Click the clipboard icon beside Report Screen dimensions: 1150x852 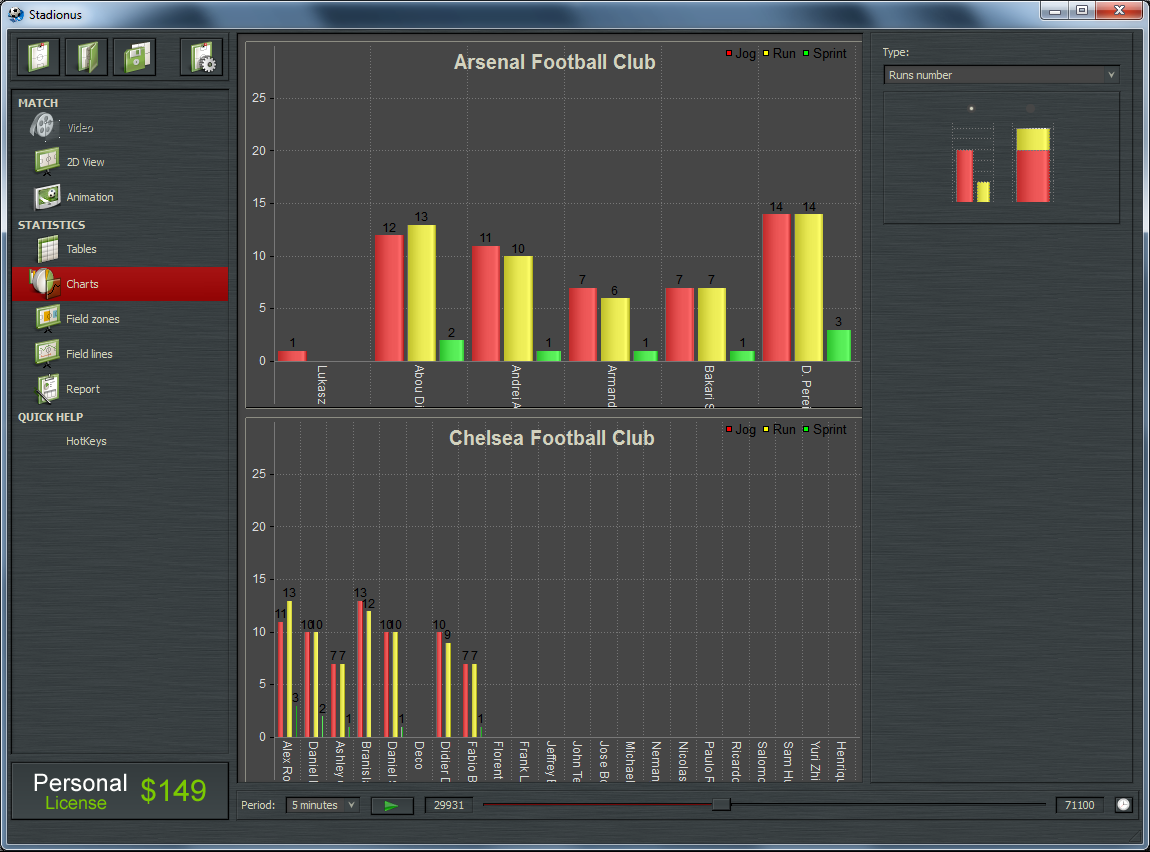[48, 389]
